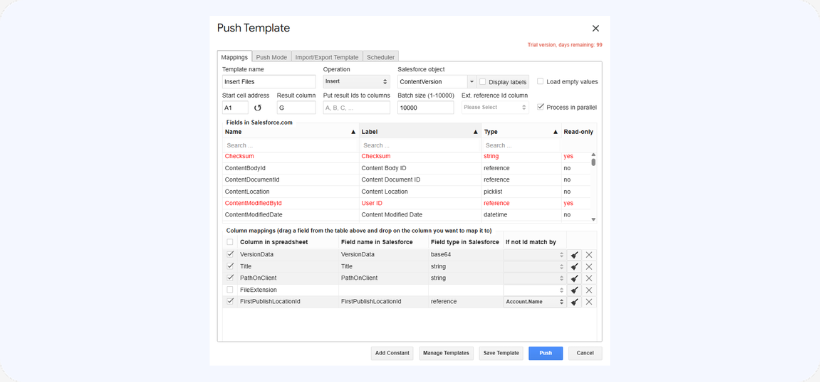Viewport: 820px width, 382px height.
Task: Uncheck Process in parallel
Action: pos(540,107)
